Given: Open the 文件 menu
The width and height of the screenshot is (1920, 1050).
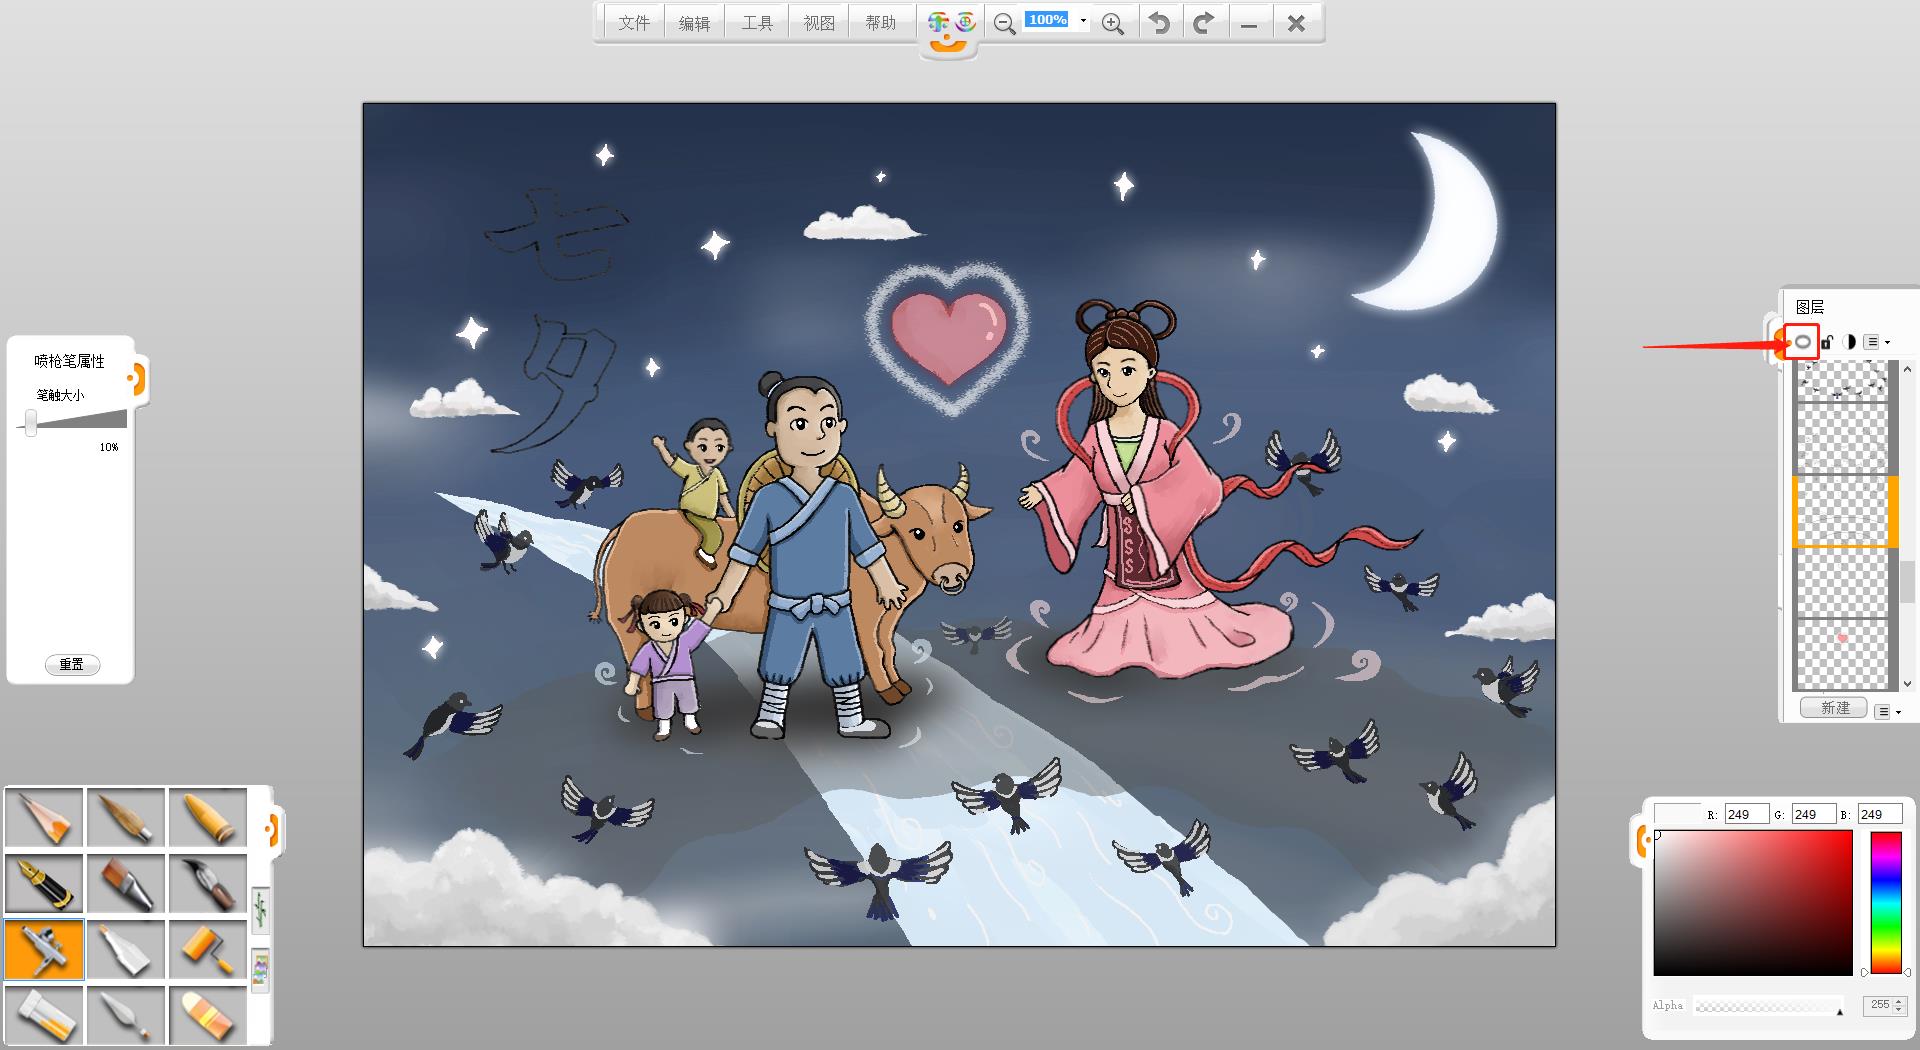Looking at the screenshot, I should 633,23.
